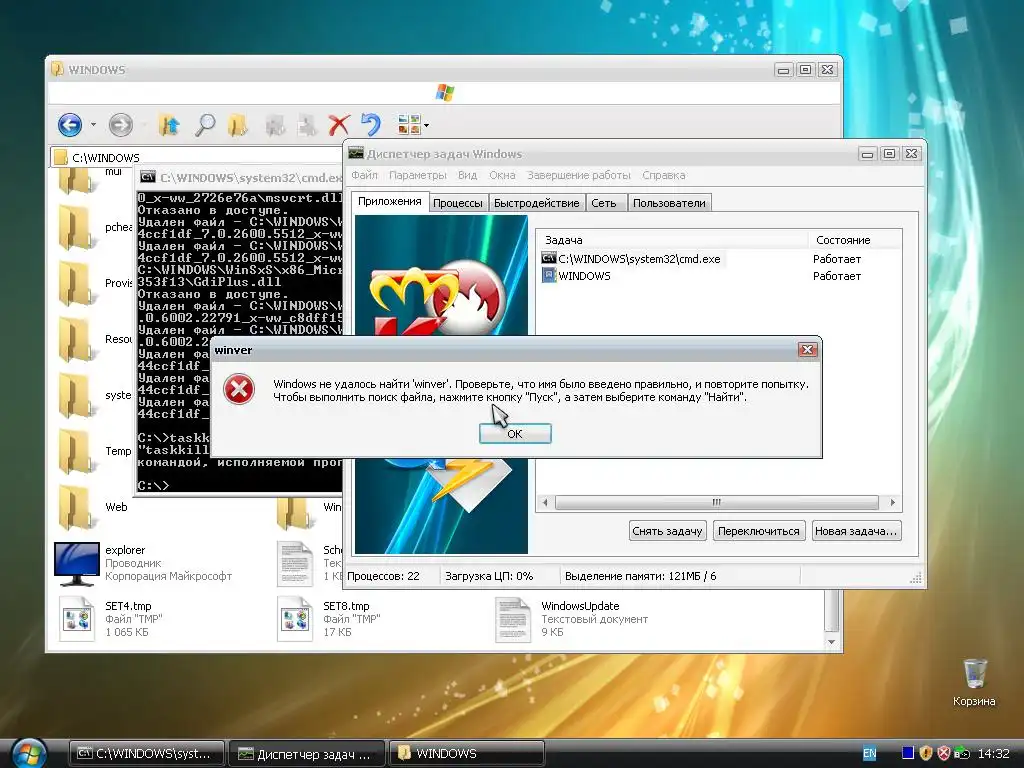Click the EN language indicator in the tray
The height and width of the screenshot is (768, 1024).
(x=869, y=754)
